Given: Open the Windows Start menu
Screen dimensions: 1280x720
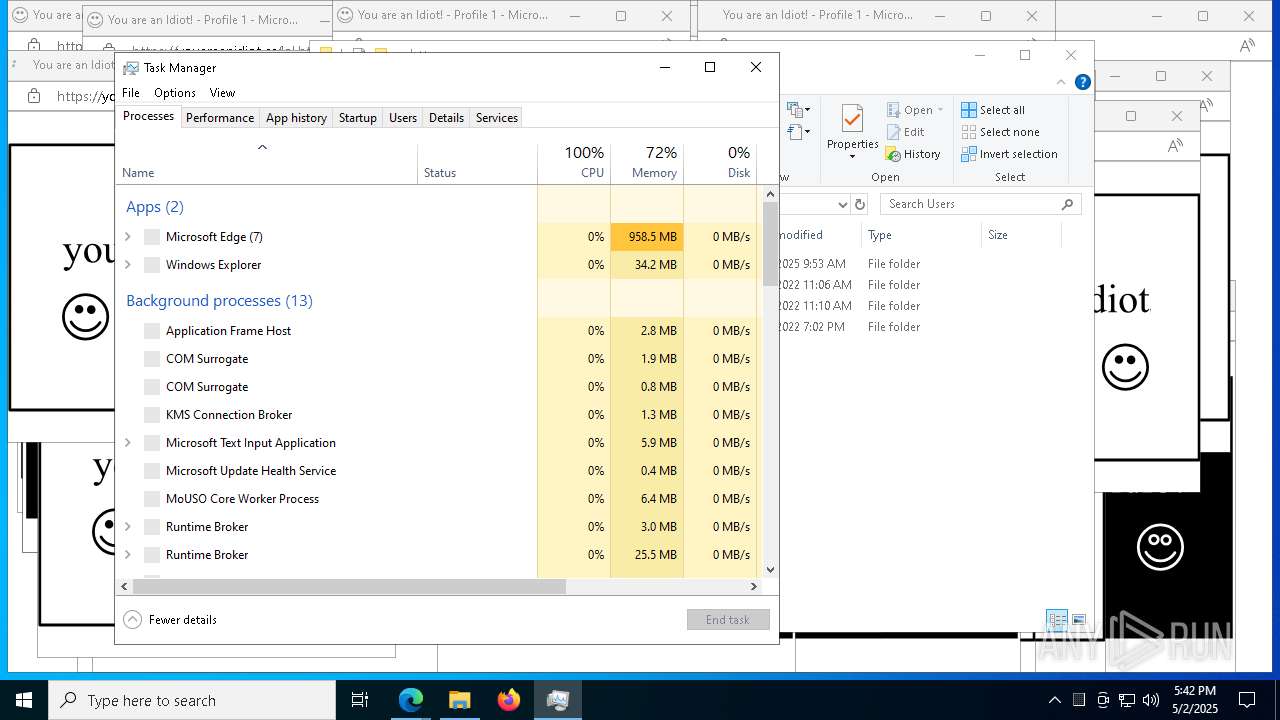Looking at the screenshot, I should pos(24,700).
